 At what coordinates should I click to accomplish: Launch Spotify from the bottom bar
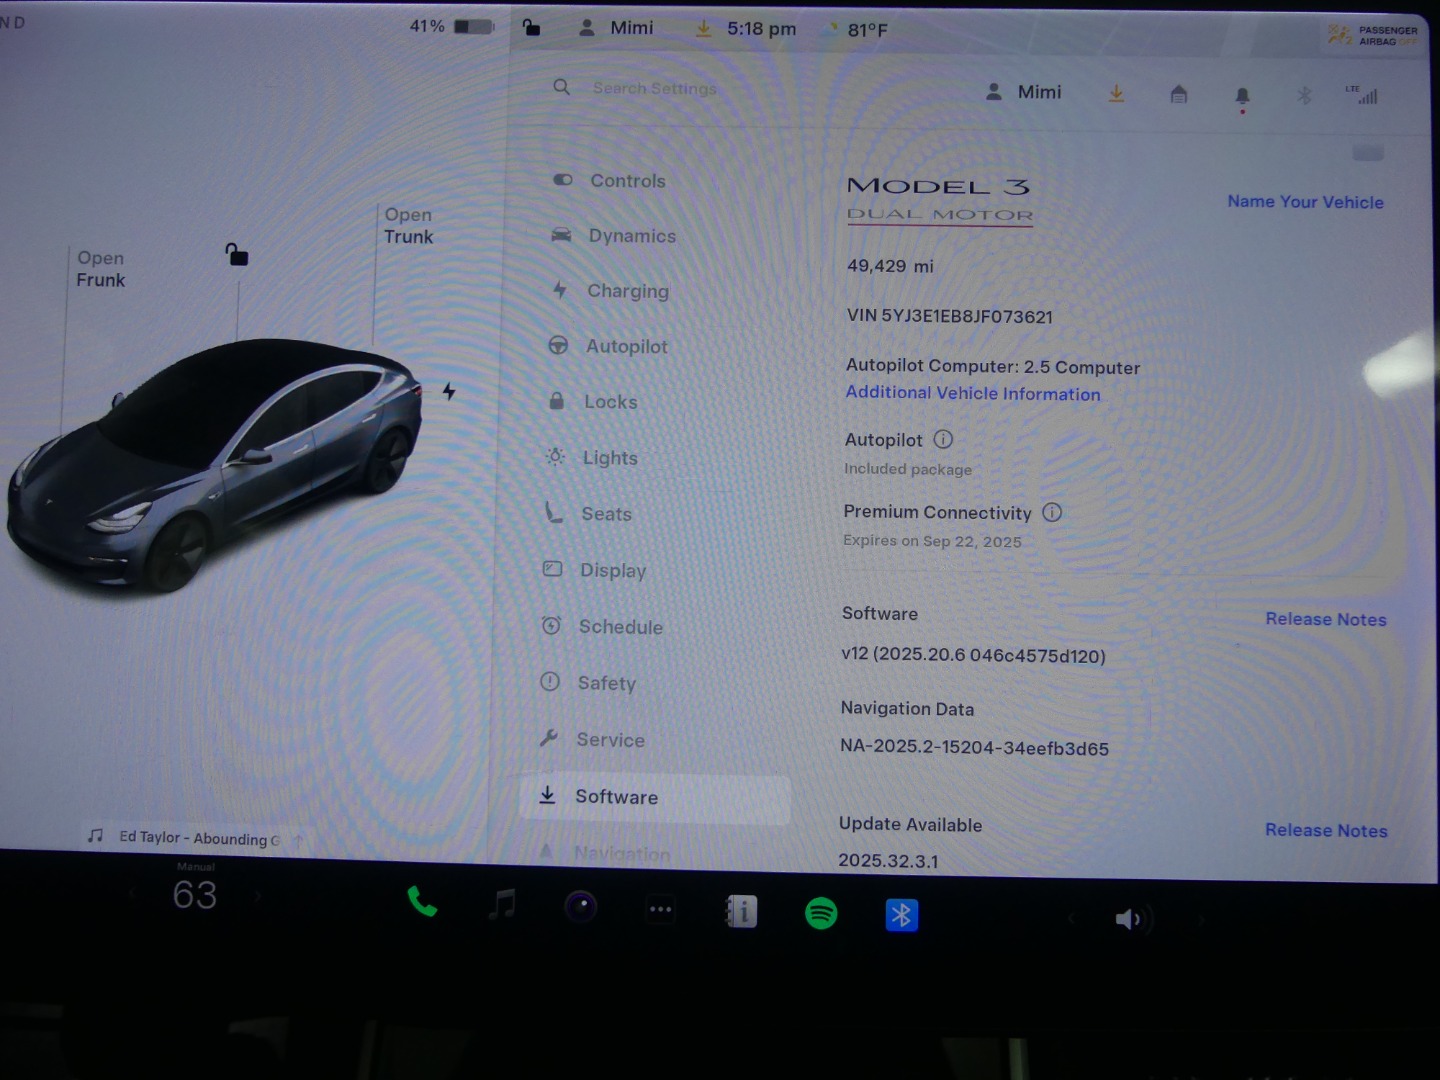click(821, 913)
